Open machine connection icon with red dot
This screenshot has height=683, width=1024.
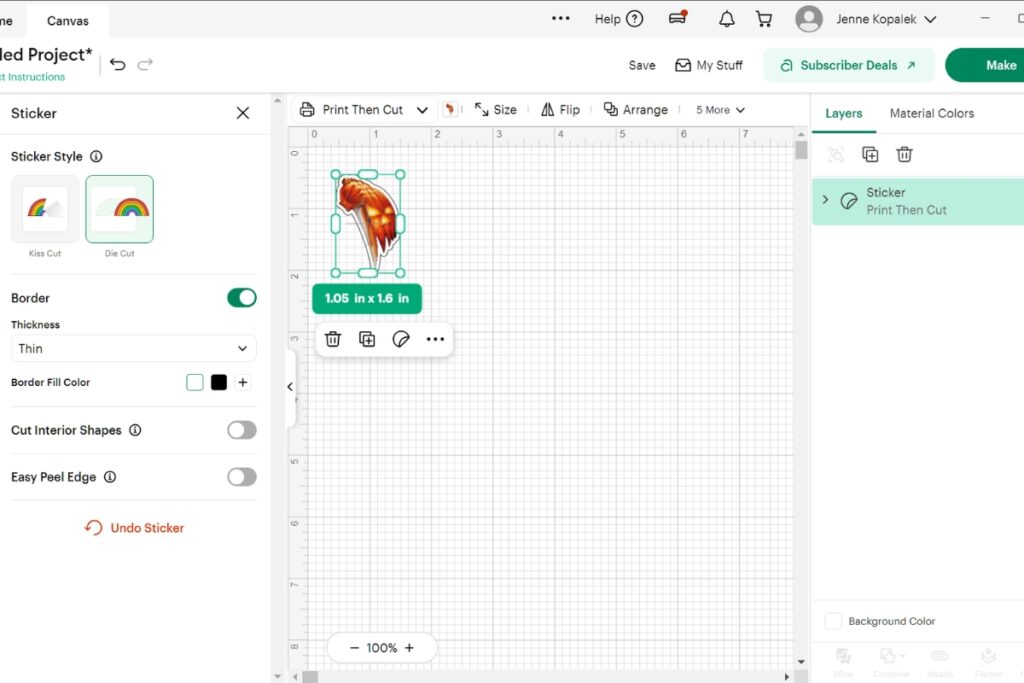[x=678, y=18]
